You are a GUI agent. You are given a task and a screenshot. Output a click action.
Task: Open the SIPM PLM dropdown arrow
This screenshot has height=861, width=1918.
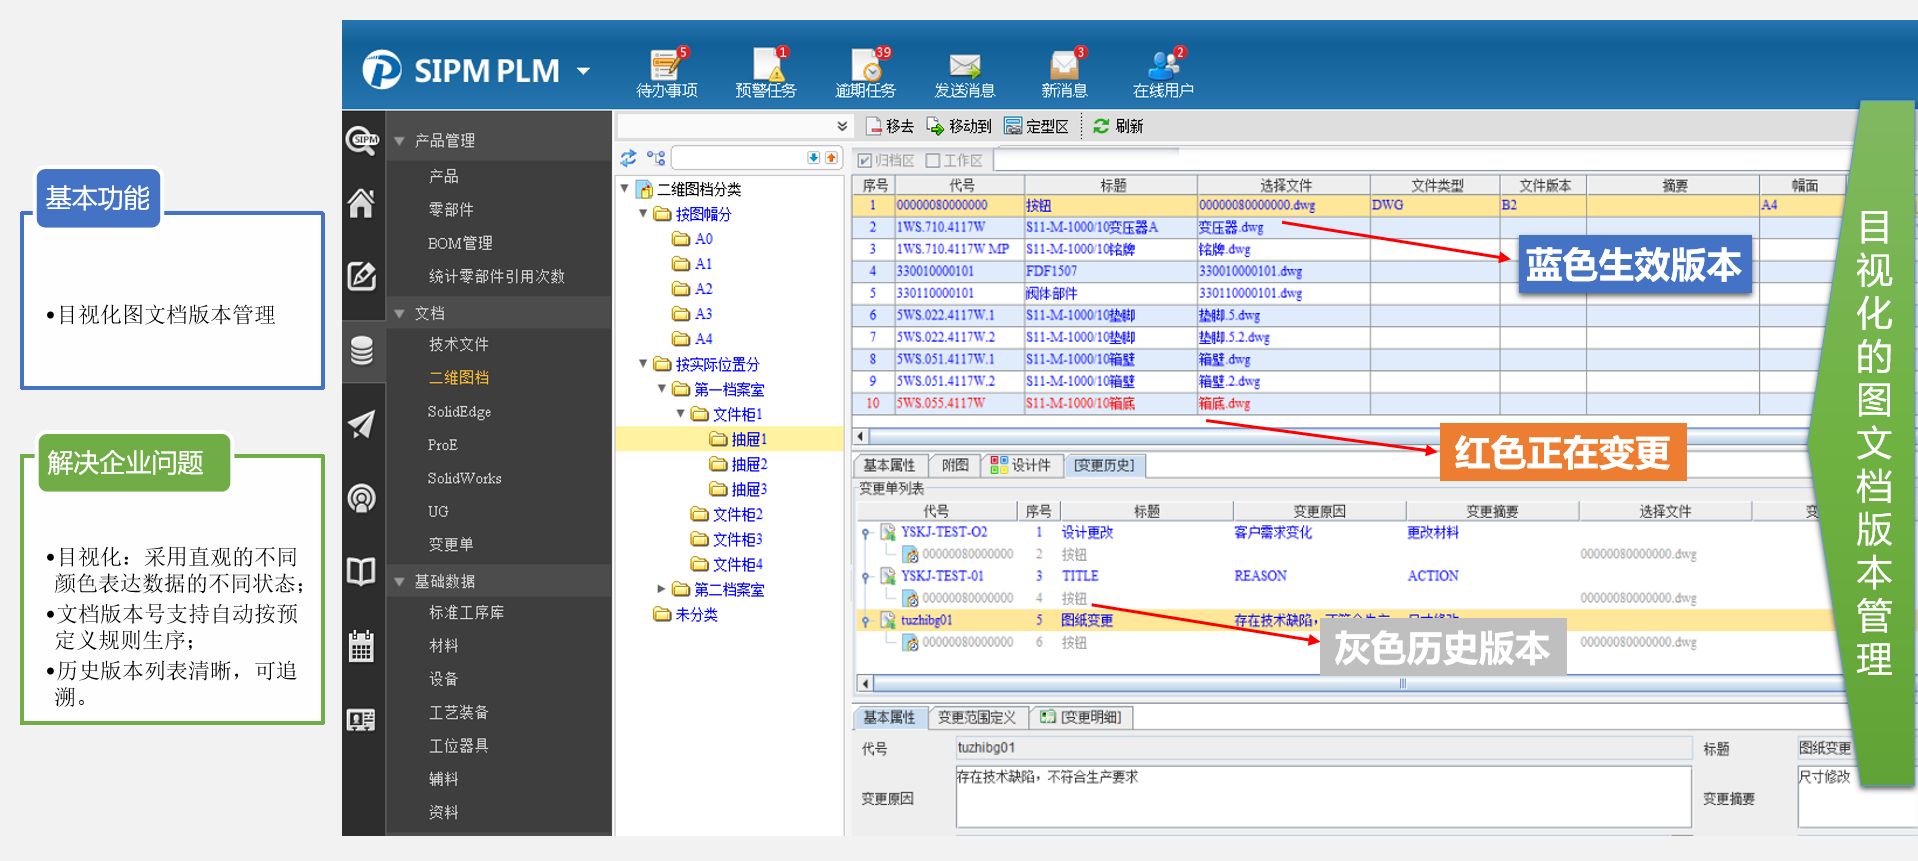click(583, 71)
